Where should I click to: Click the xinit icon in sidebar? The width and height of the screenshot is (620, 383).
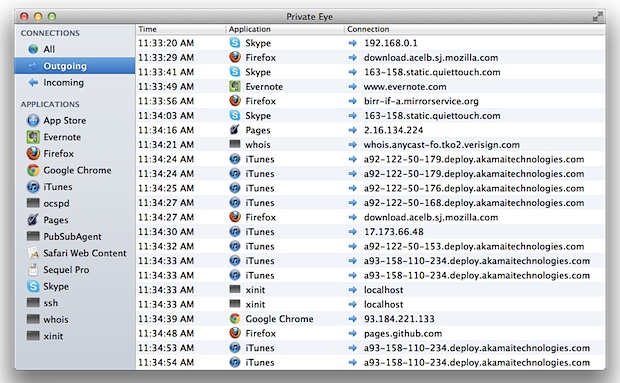tap(33, 336)
